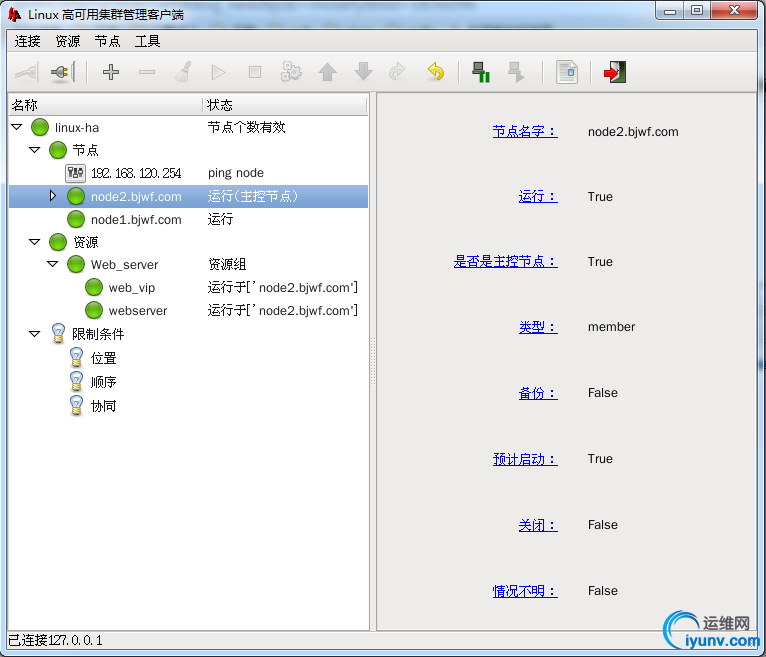Screen dimensions: 766x657
Task: Maximize the cluster manager window
Action: (697, 10)
